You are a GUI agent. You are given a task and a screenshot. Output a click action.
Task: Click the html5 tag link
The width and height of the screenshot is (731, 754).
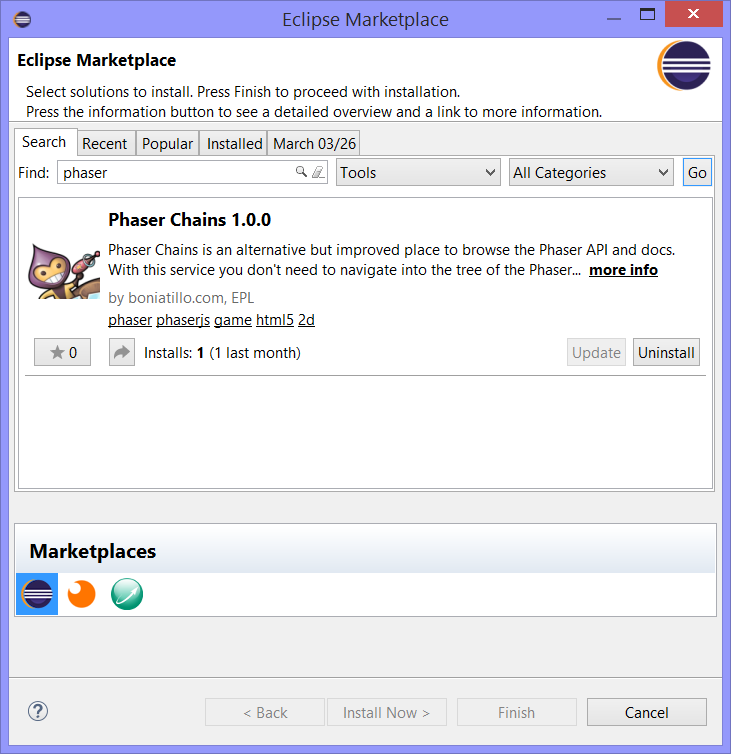(275, 320)
